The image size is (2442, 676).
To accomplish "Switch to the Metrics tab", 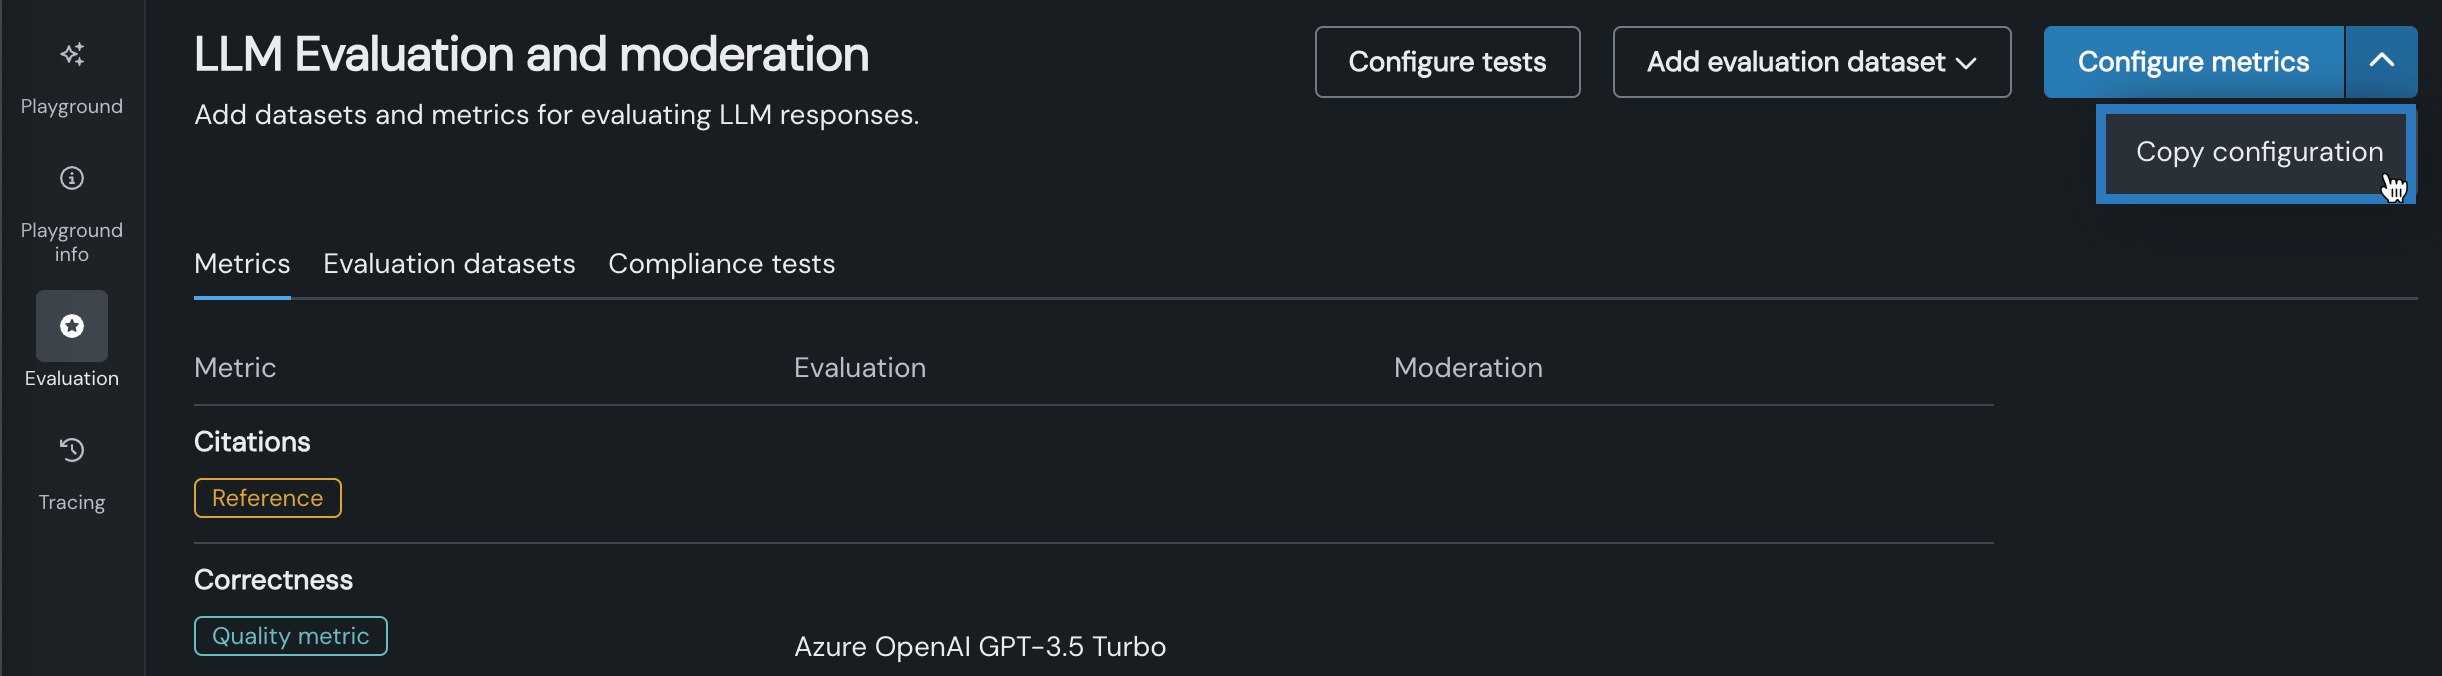I will click(x=242, y=264).
